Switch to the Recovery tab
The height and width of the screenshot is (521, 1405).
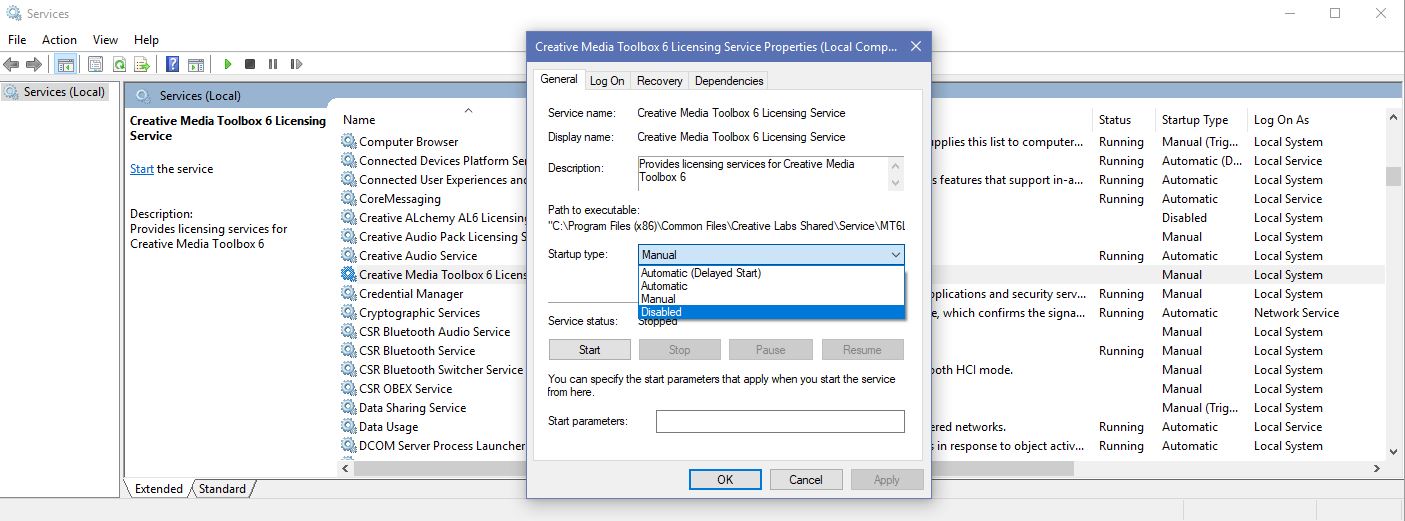click(x=659, y=81)
